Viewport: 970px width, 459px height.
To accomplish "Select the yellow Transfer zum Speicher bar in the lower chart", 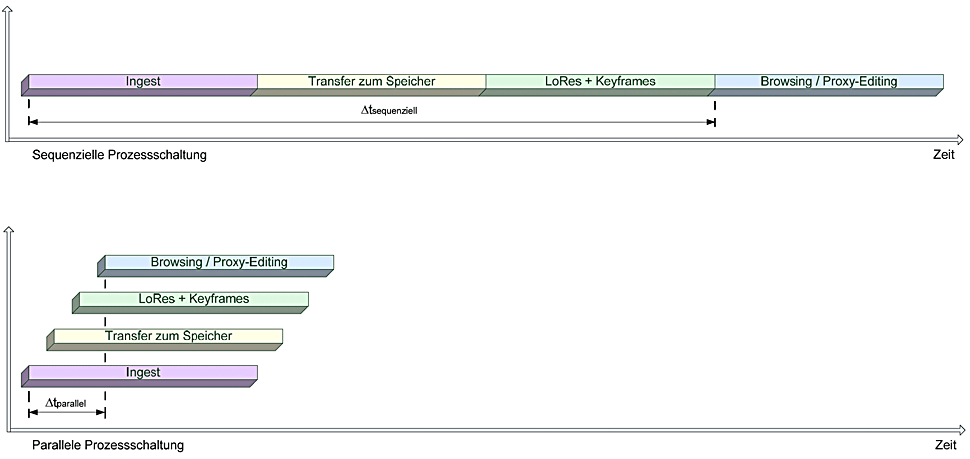I will click(168, 336).
